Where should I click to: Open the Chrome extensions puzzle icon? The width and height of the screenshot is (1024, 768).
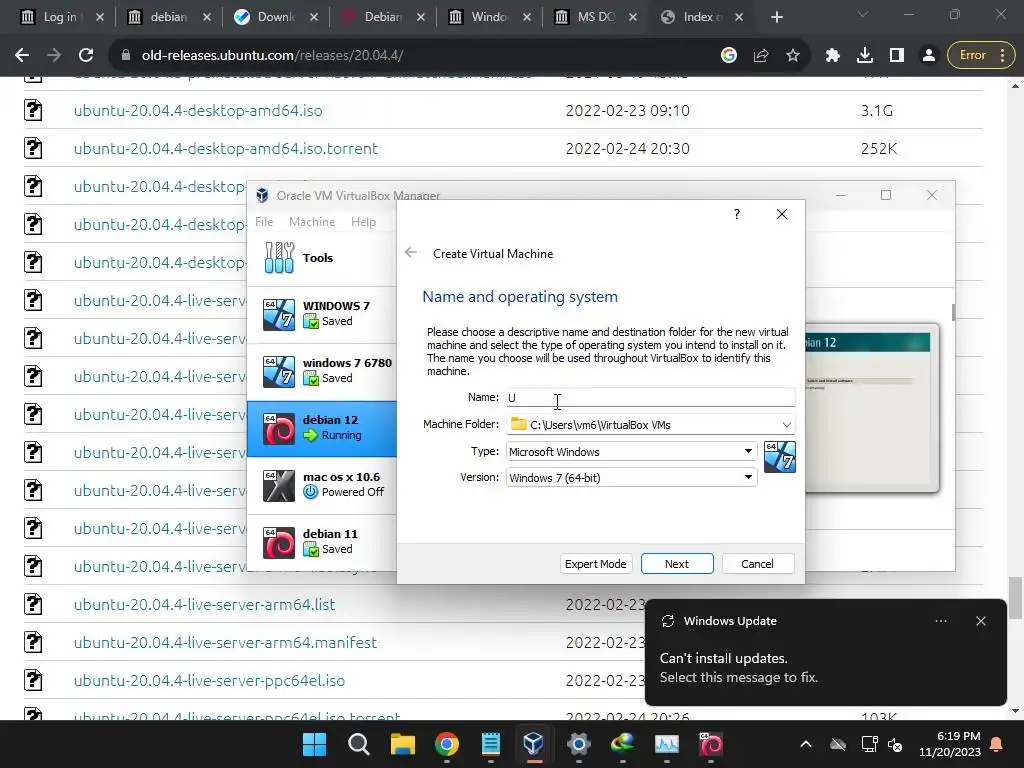(833, 56)
